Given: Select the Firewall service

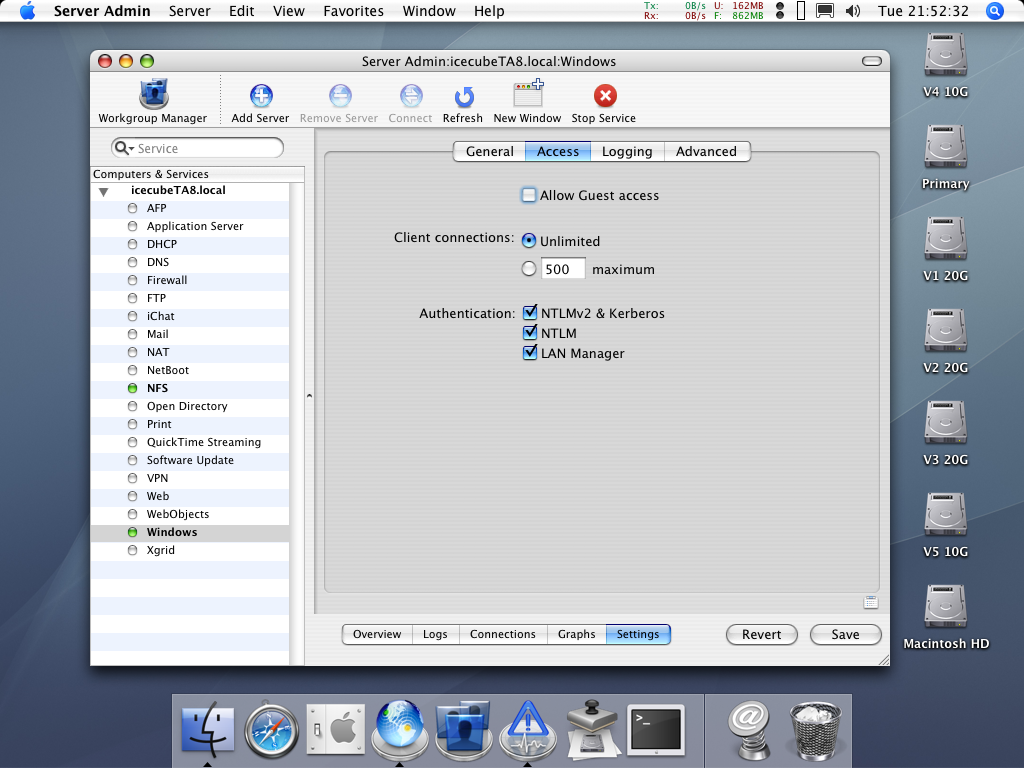Looking at the screenshot, I should pyautogui.click(x=190, y=280).
